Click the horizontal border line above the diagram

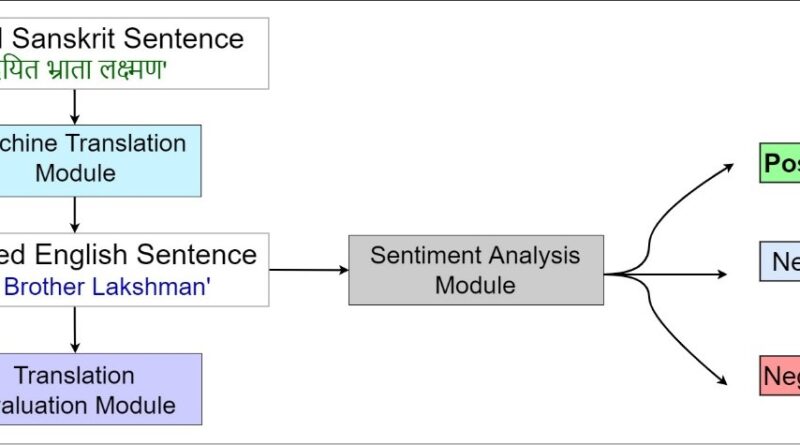tap(400, 2)
